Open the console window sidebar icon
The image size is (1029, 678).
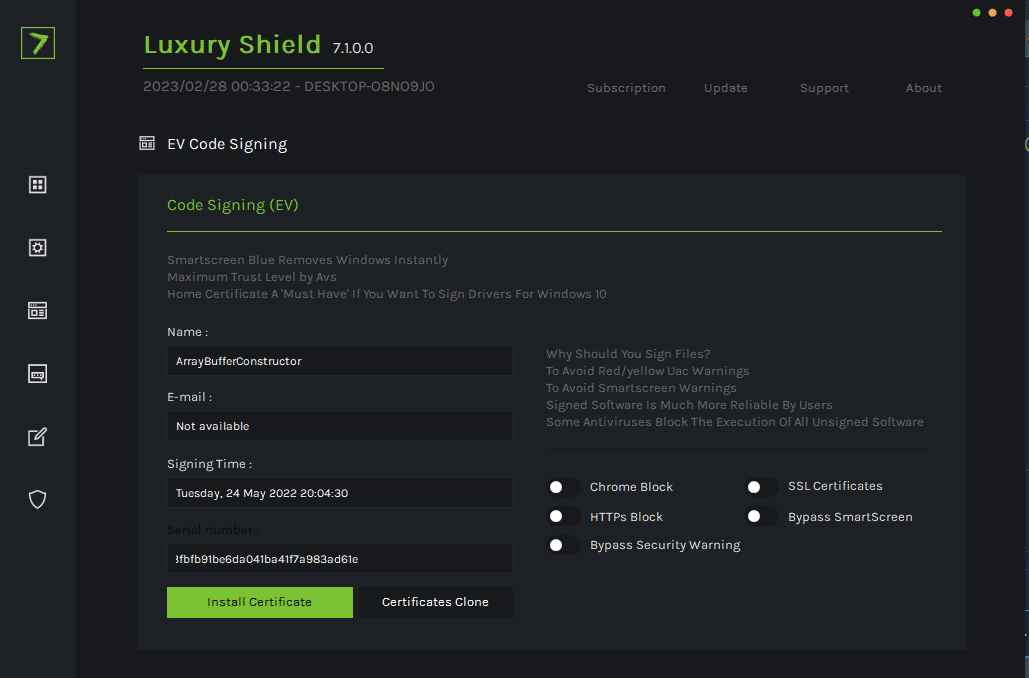tap(37, 373)
